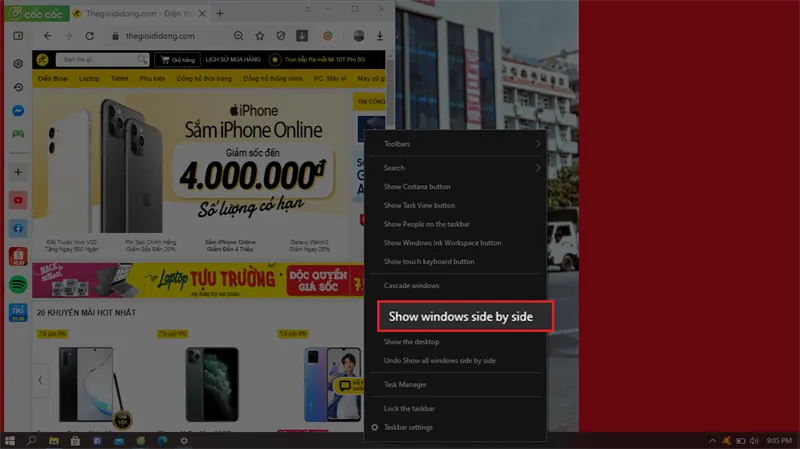Viewport: 800px width, 449px height.
Task: Open the game controller sidebar icon
Action: tap(18, 134)
